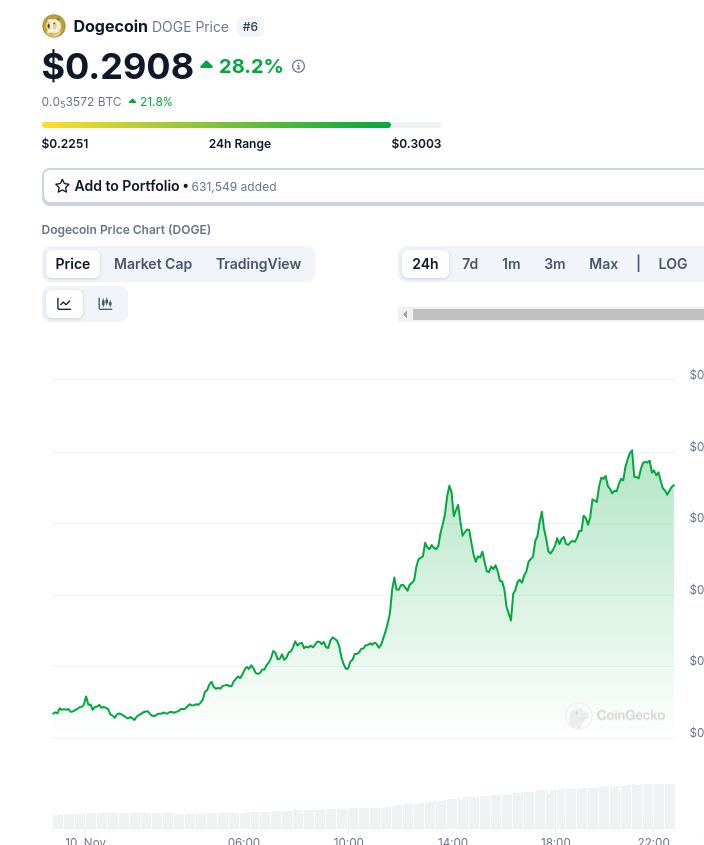Screen dimensions: 704x845
Task: Click the horizontal chart scrollbar track
Action: pos(558,315)
